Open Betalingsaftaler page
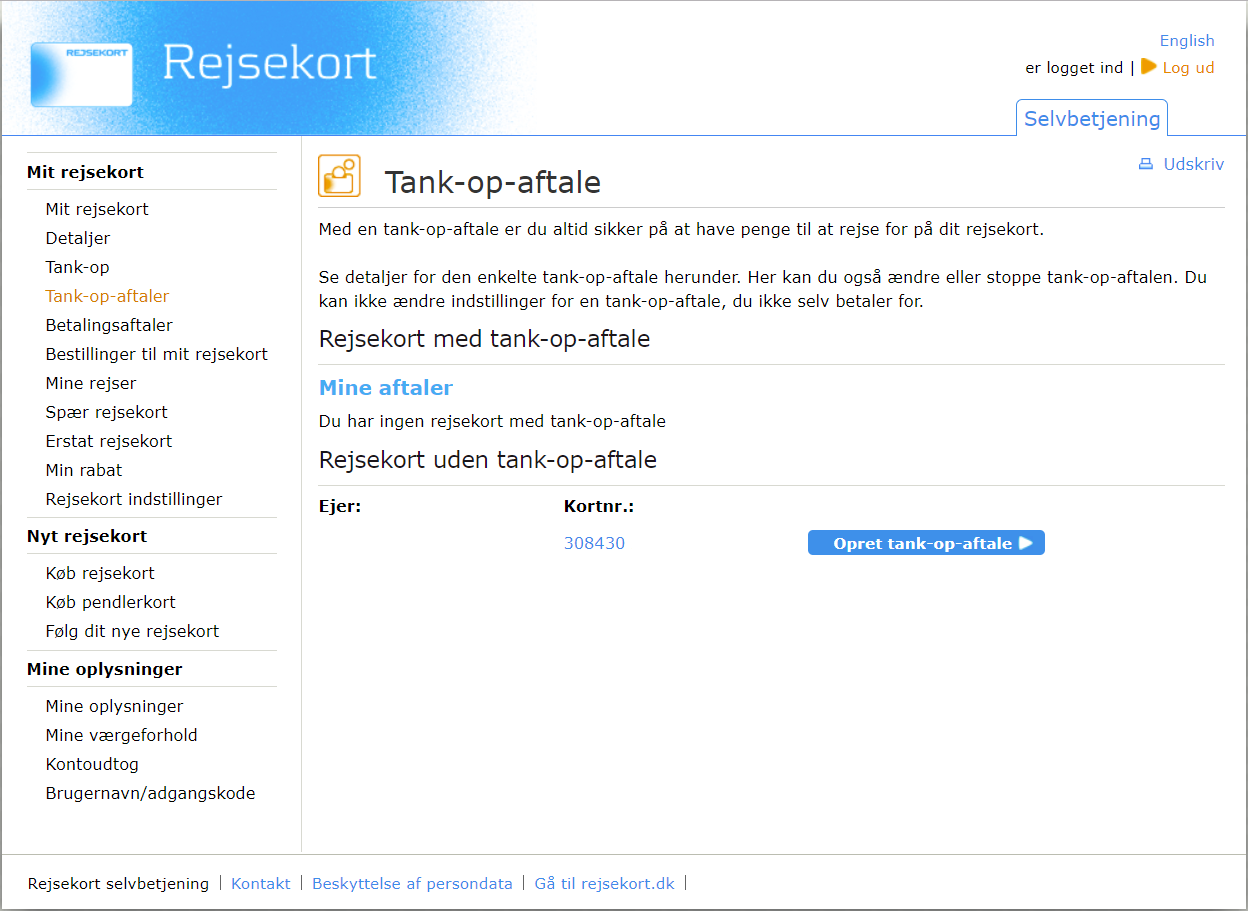 (109, 326)
